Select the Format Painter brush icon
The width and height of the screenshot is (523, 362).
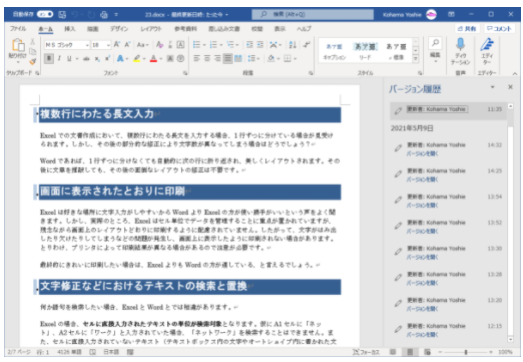point(33,61)
